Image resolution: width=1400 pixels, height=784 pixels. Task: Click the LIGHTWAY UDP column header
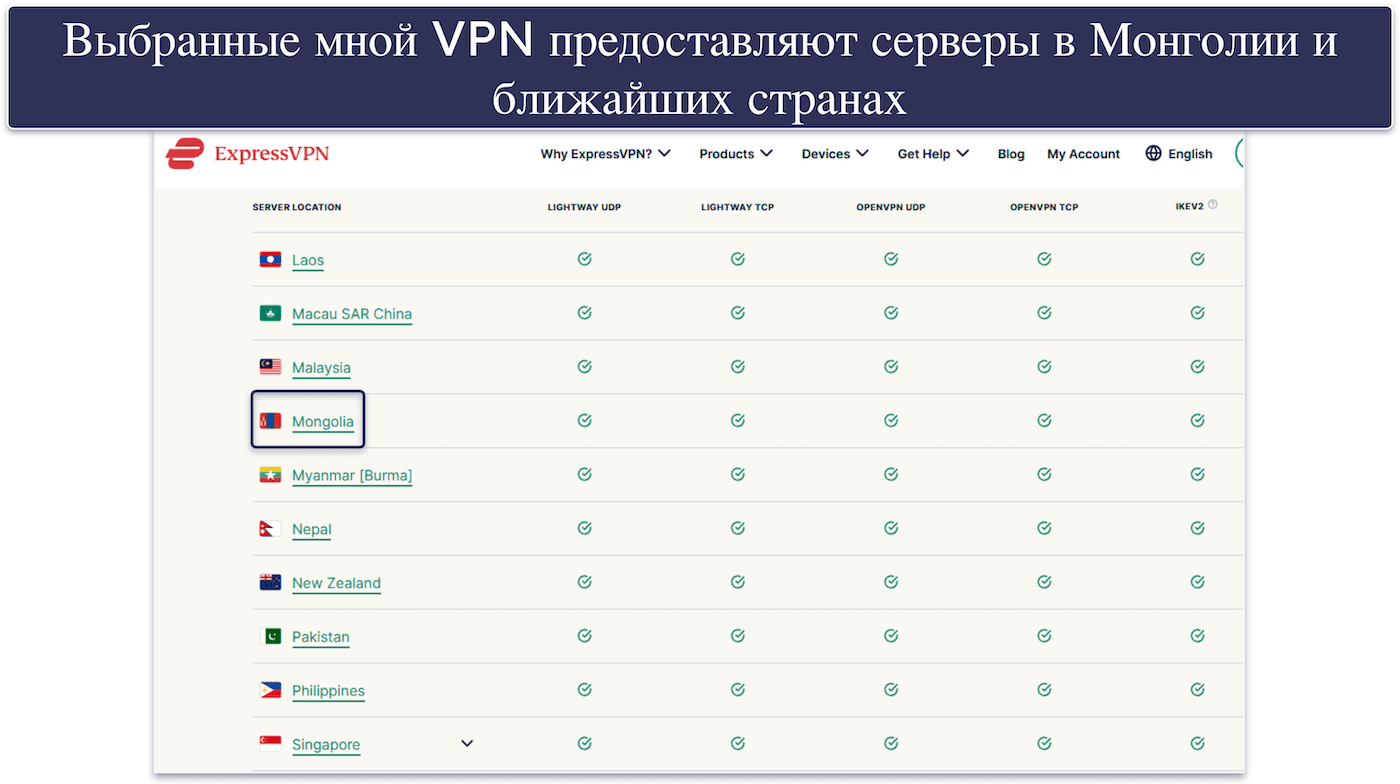[x=584, y=207]
